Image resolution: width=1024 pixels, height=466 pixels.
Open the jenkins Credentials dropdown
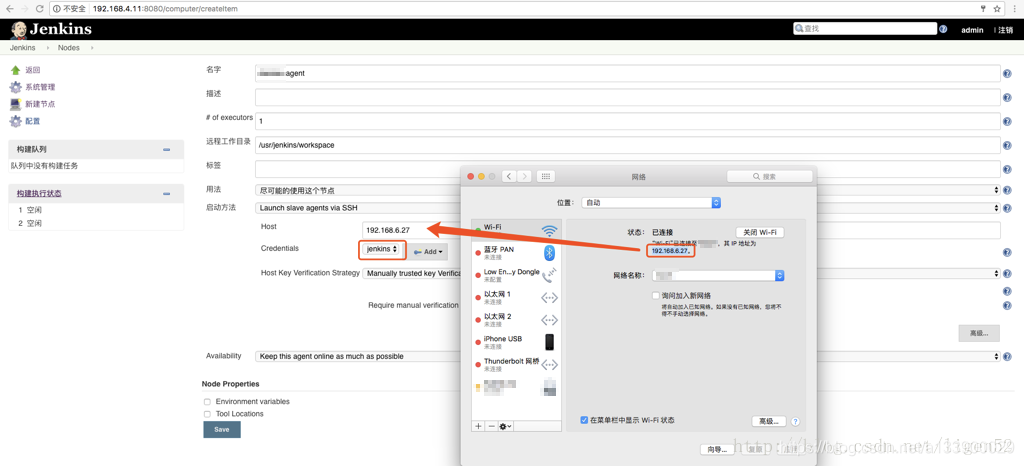click(382, 249)
